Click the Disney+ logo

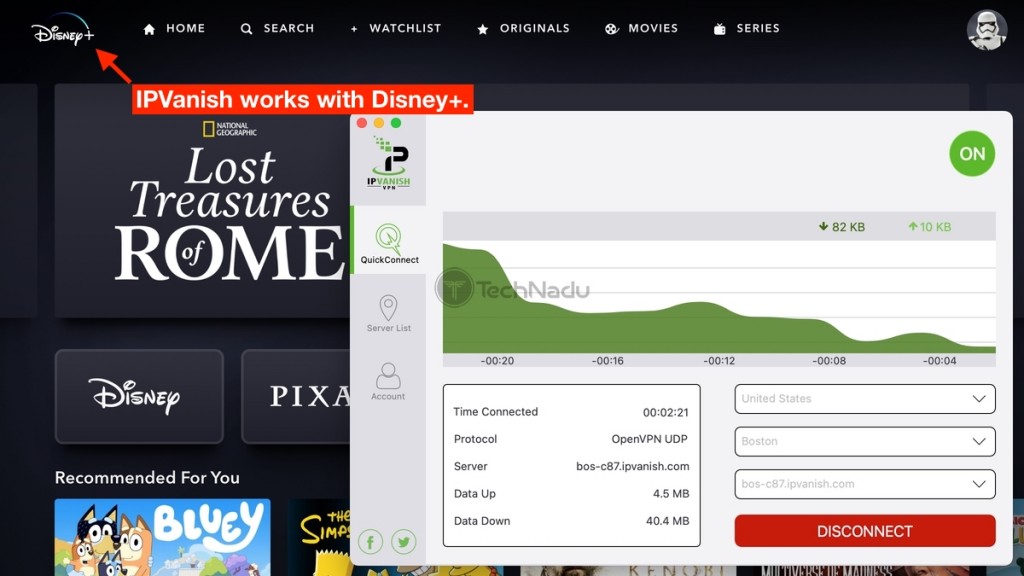(63, 29)
